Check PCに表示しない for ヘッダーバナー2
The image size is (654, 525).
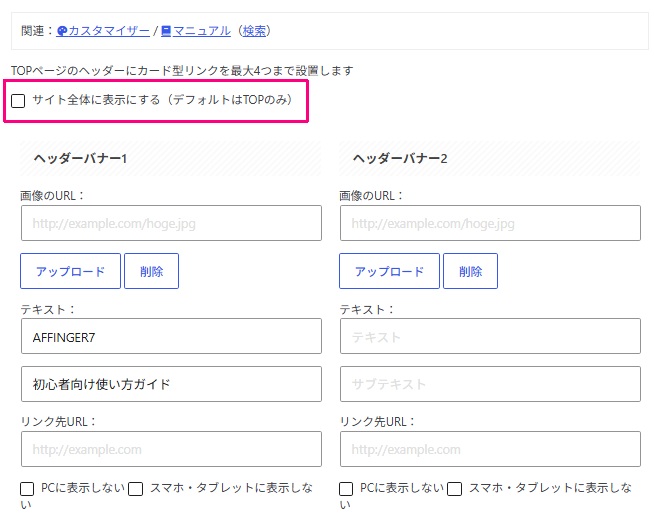(346, 489)
